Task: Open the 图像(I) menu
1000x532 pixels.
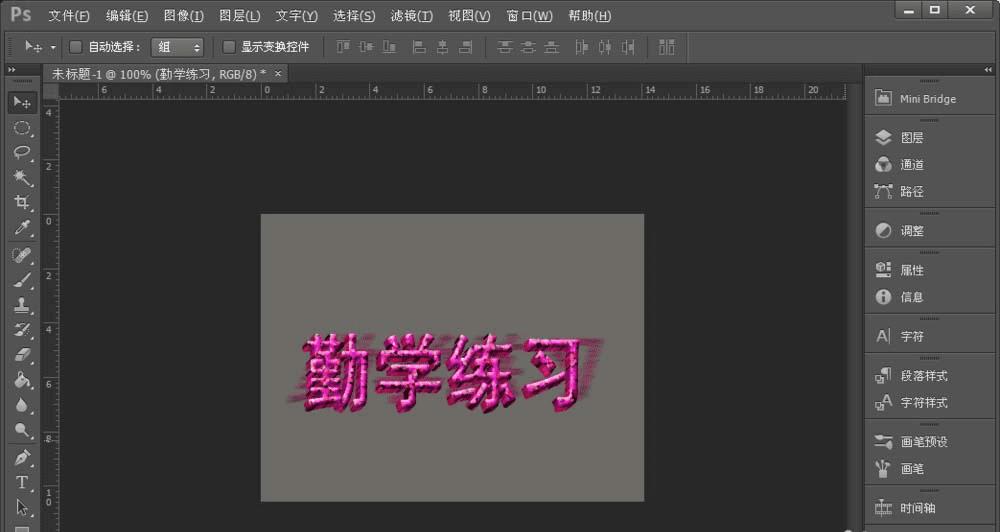Action: point(184,16)
